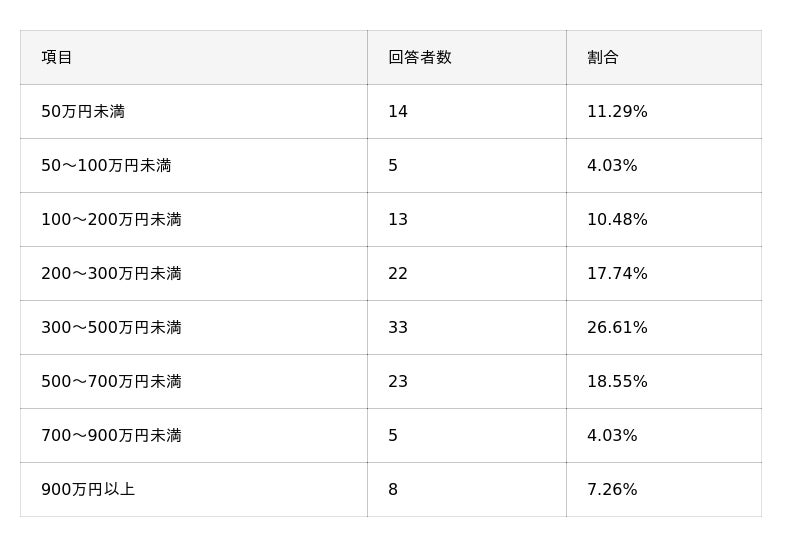Viewport: 800px width, 547px height.
Task: Click the 100〜200万円未満 cell
Action: pyautogui.click(x=111, y=220)
